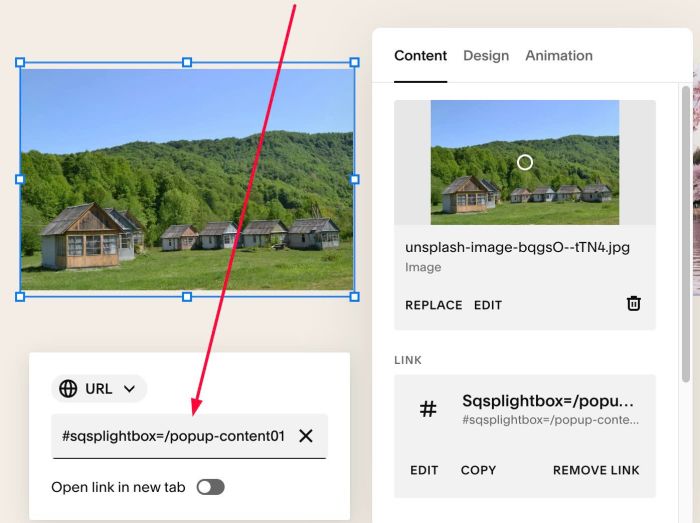Click the gray #sqsplightbox=/popup-conte... subtitle
The width and height of the screenshot is (700, 523).
550,420
